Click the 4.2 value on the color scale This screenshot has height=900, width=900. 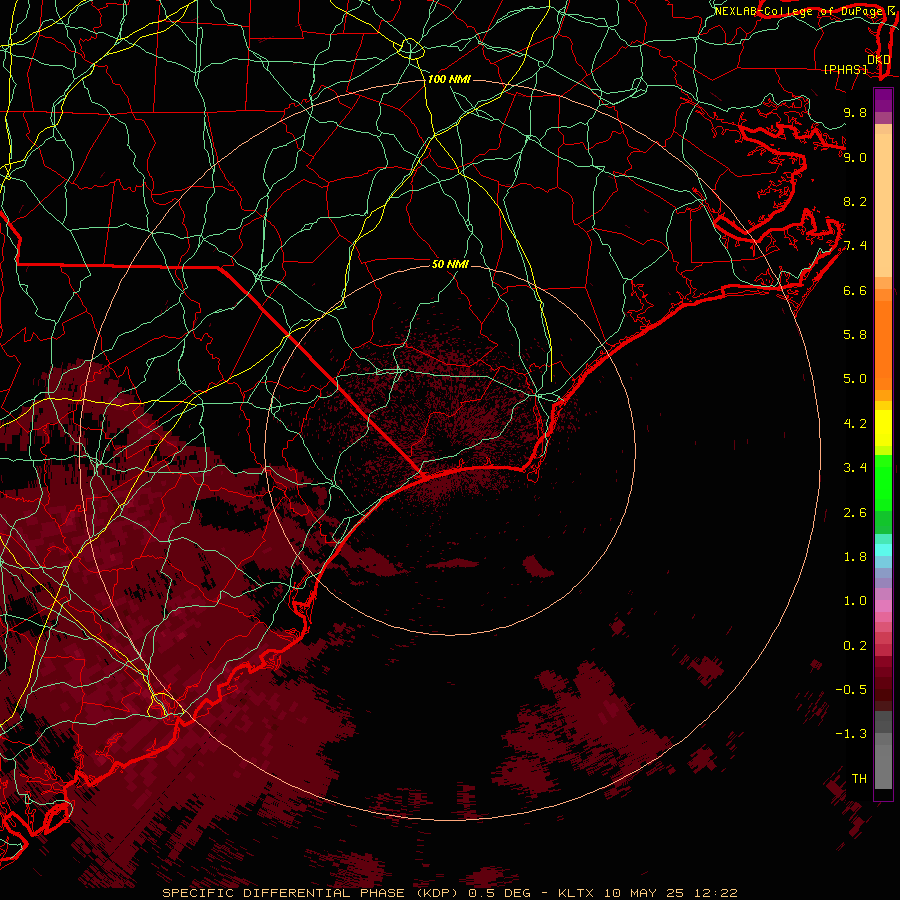tap(855, 424)
